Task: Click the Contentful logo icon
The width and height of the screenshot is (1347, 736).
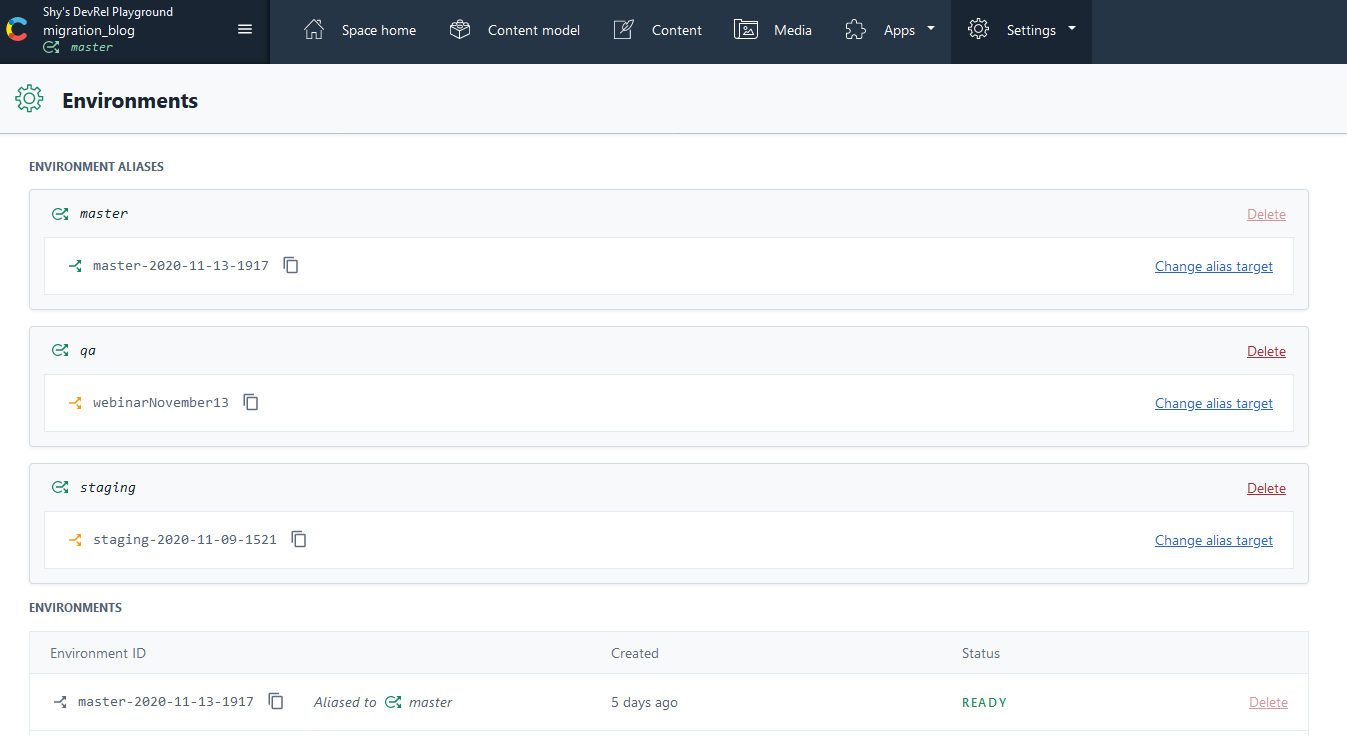Action: [x=17, y=30]
